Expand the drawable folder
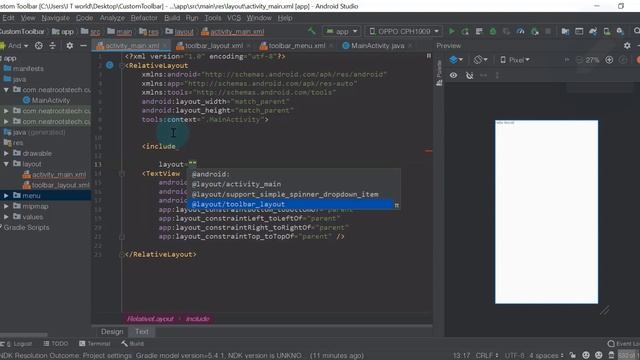The height and width of the screenshot is (360, 640). pos(6,153)
